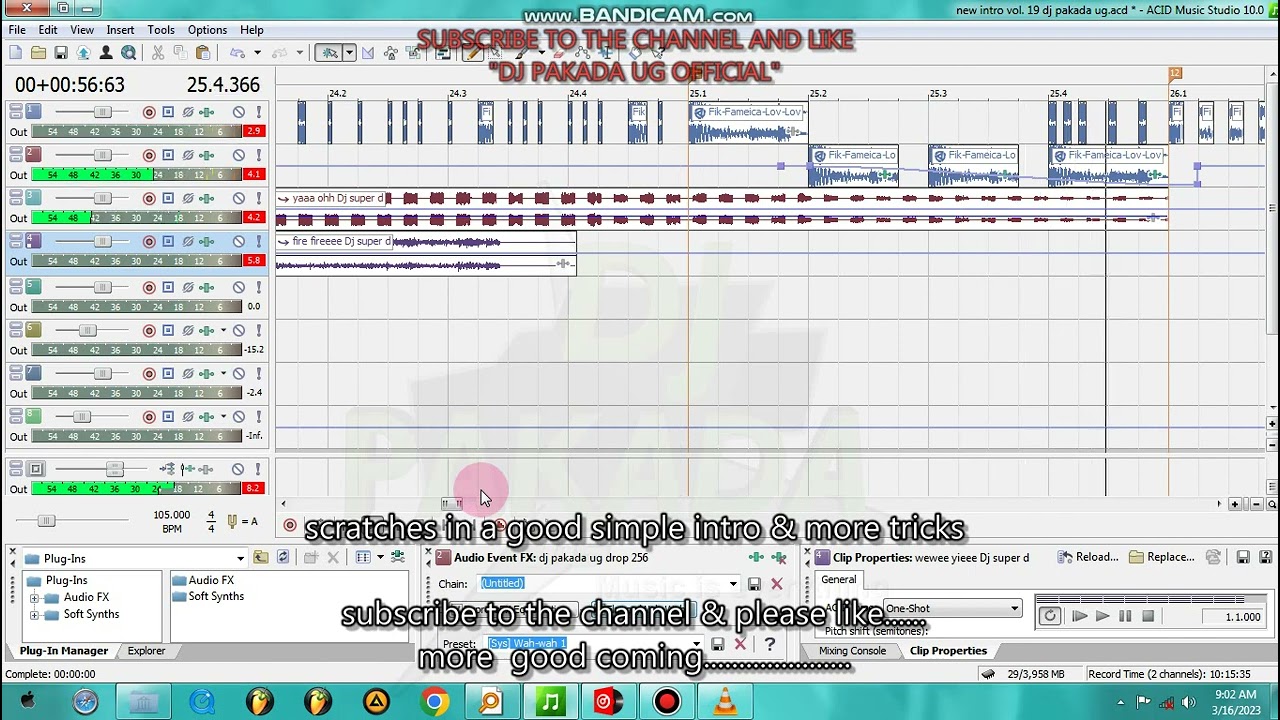Screen dimensions: 1280x720
Task: Click the 105.000 BPM tempo value
Action: point(171,515)
